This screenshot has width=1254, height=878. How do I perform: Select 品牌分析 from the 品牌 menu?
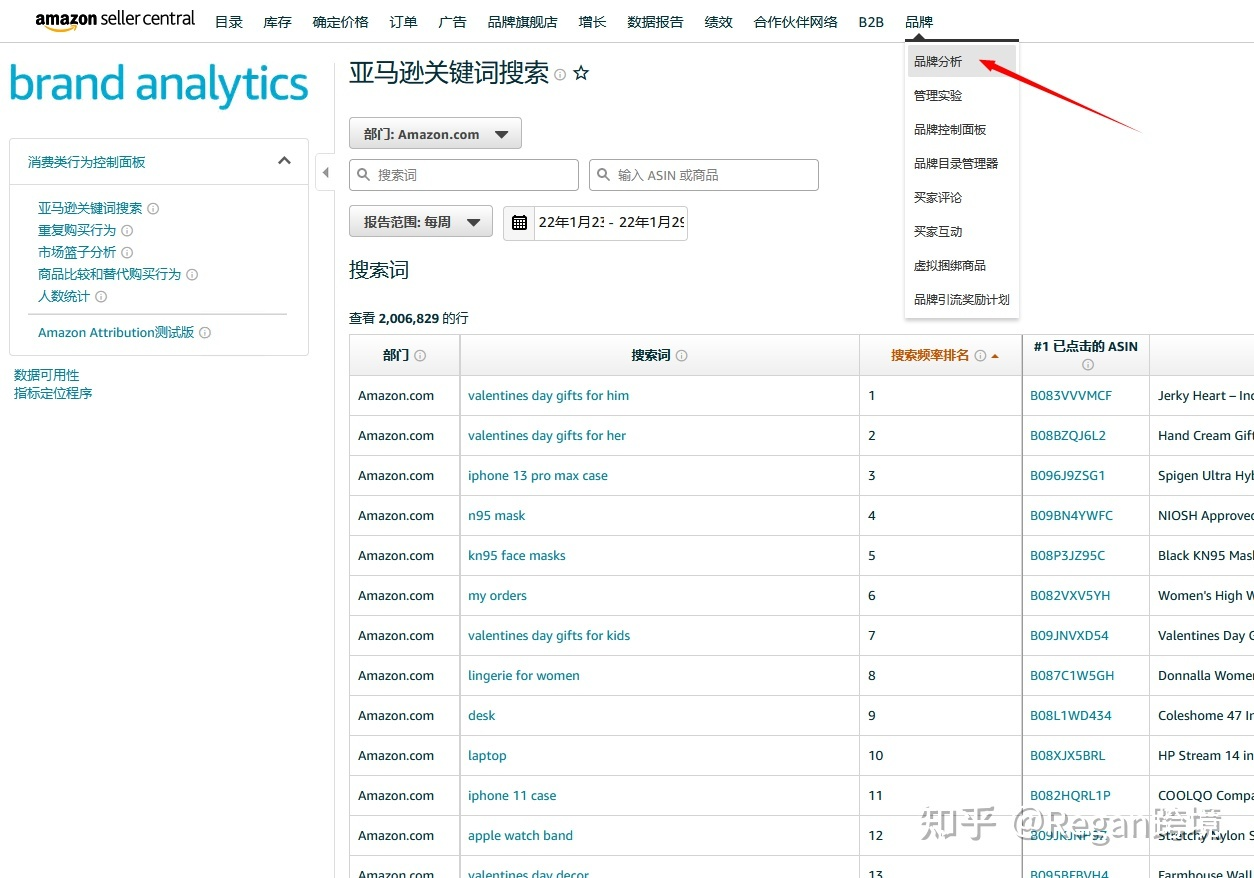(x=938, y=62)
